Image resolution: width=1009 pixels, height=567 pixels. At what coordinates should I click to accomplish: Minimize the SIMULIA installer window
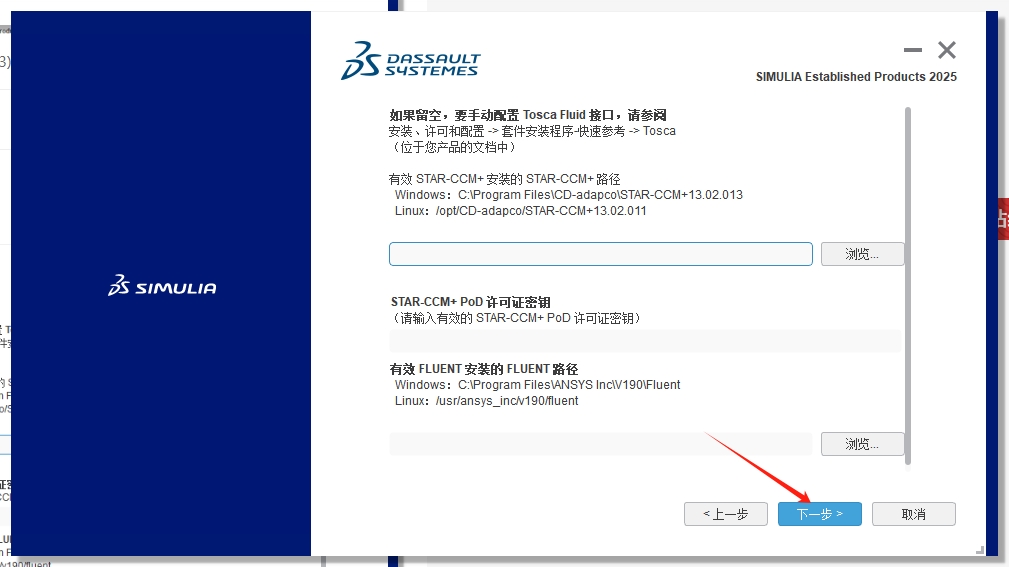click(912, 50)
